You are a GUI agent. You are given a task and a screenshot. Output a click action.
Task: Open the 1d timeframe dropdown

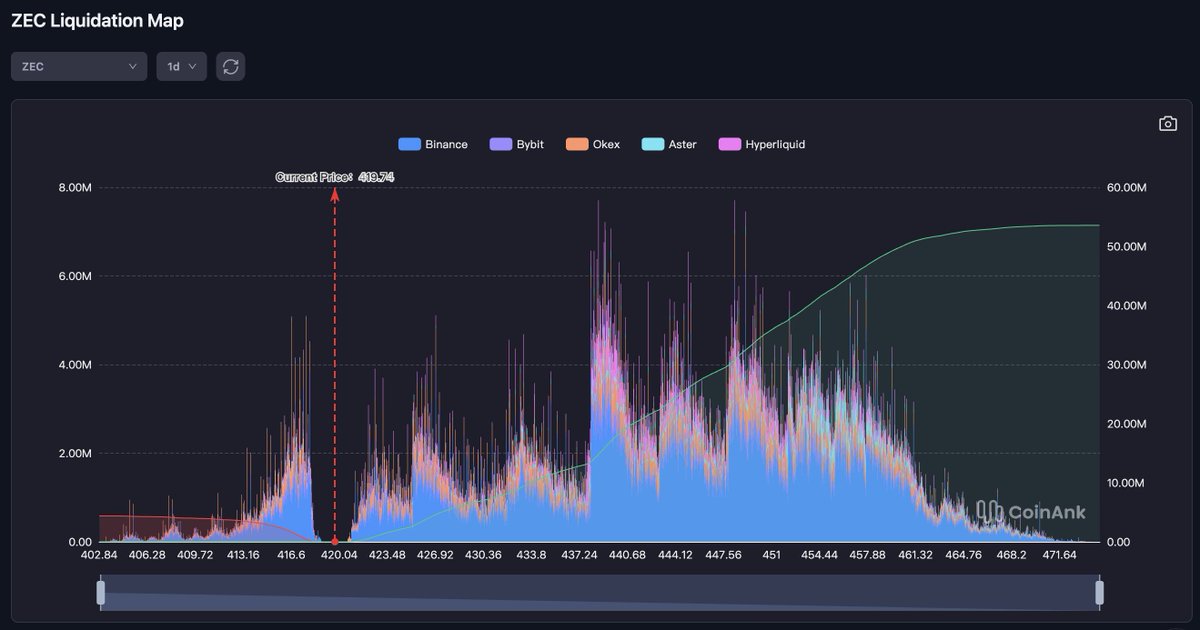click(180, 66)
